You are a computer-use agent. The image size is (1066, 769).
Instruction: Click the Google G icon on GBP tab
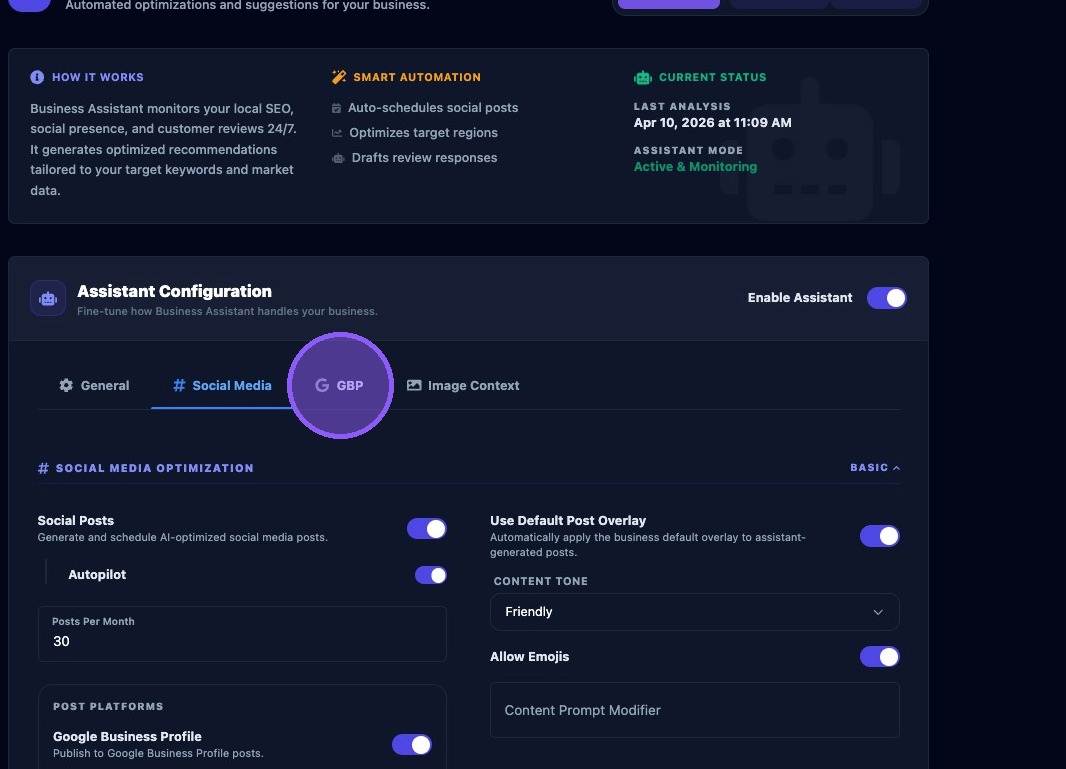[x=322, y=386]
